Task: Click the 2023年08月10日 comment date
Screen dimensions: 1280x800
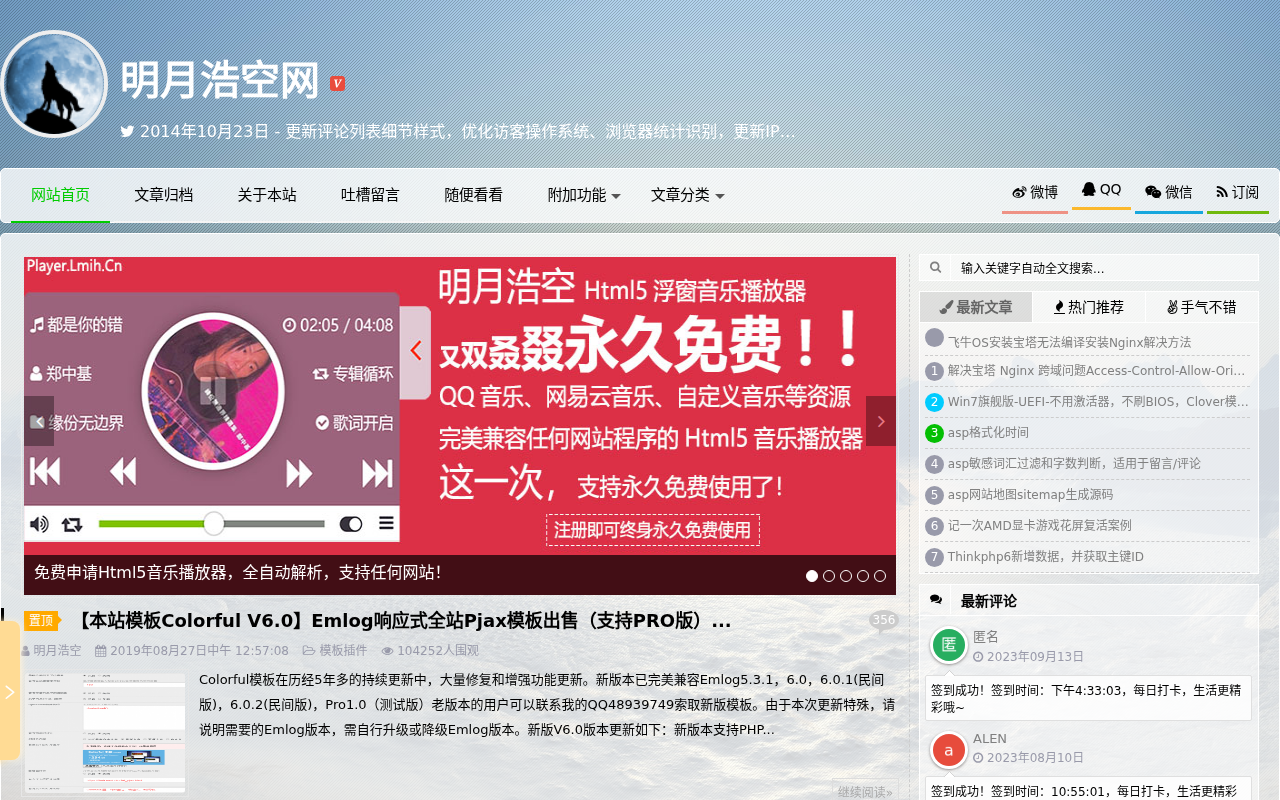Action: coord(1035,758)
